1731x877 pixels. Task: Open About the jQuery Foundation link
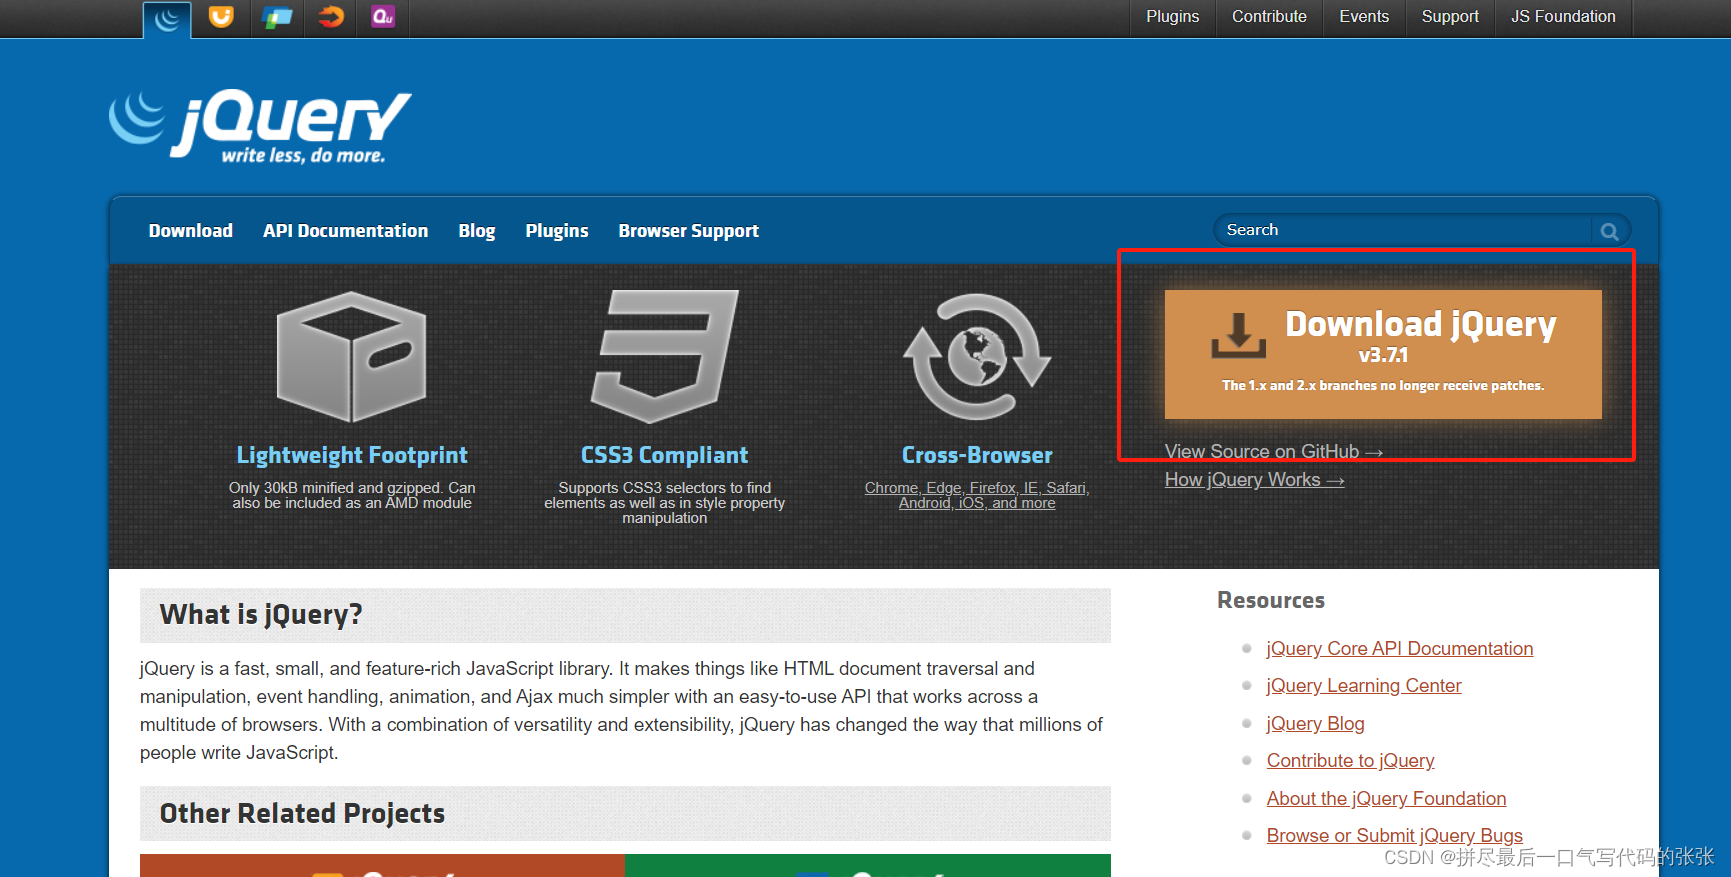1386,799
